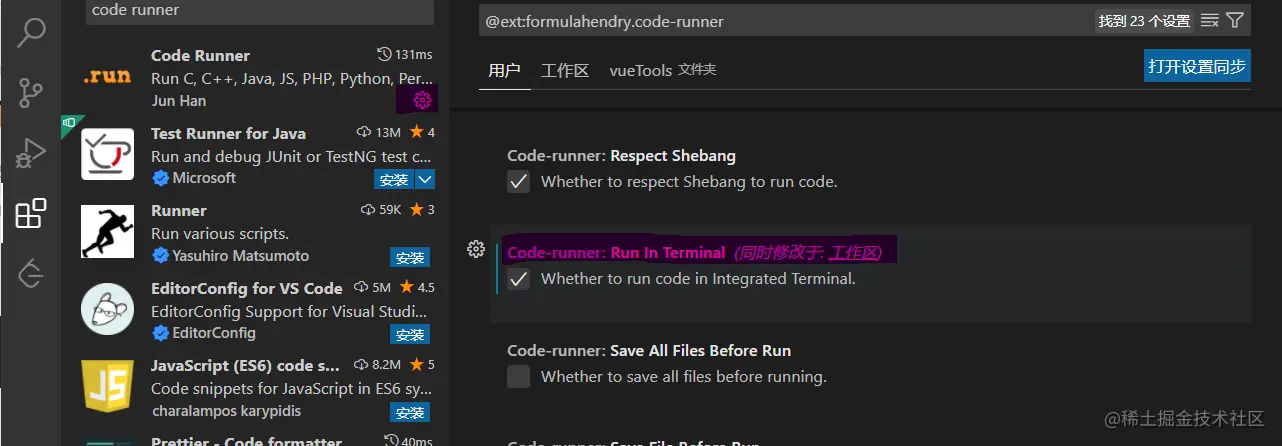The image size is (1282, 446).
Task: Select the Runner extension title
Action: point(178,210)
